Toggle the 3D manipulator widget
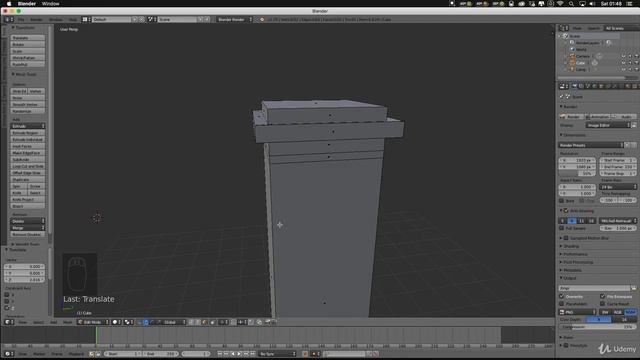640x360 pixels. [x=140, y=322]
